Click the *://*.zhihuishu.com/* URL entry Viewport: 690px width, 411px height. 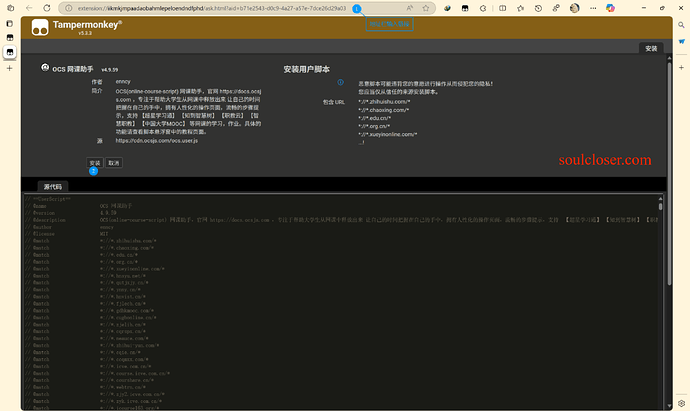tap(384, 102)
